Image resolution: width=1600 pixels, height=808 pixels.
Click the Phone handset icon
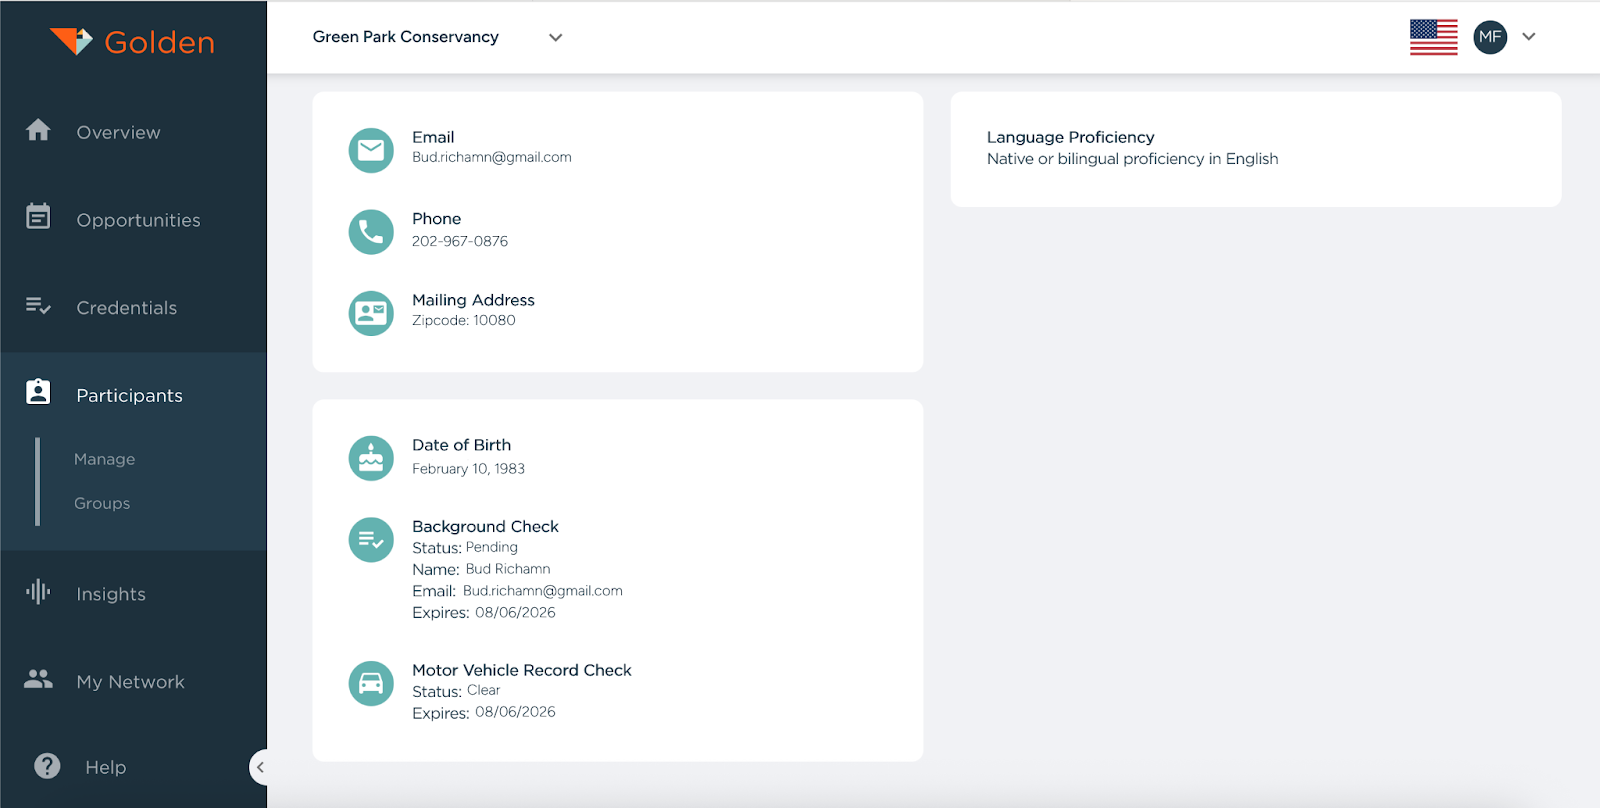[x=371, y=232]
